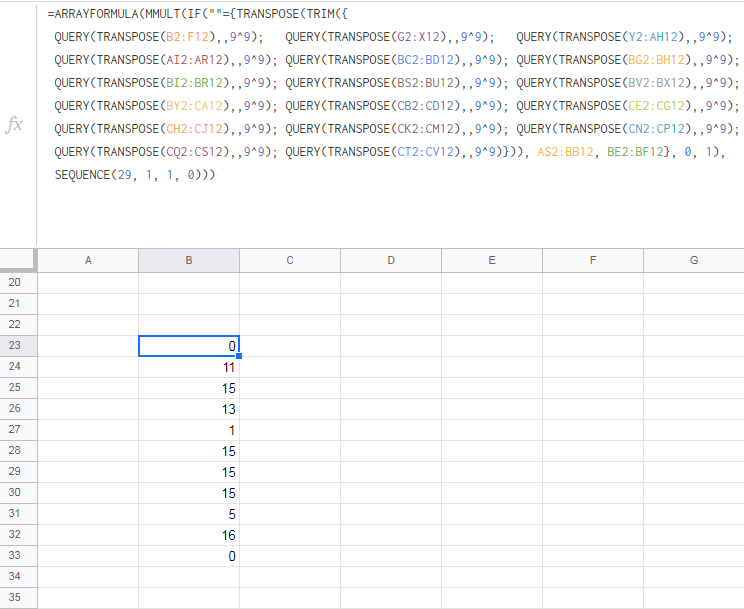The height and width of the screenshot is (609, 744).
Task: Click the CB2:CD12 range in formula
Action: point(426,105)
